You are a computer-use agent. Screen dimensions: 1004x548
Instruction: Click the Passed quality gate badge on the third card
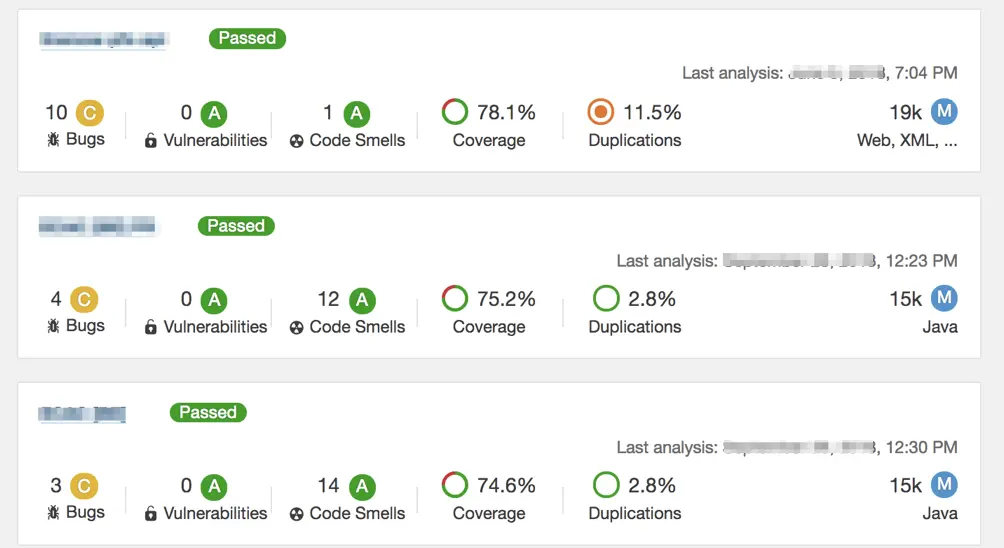point(208,412)
